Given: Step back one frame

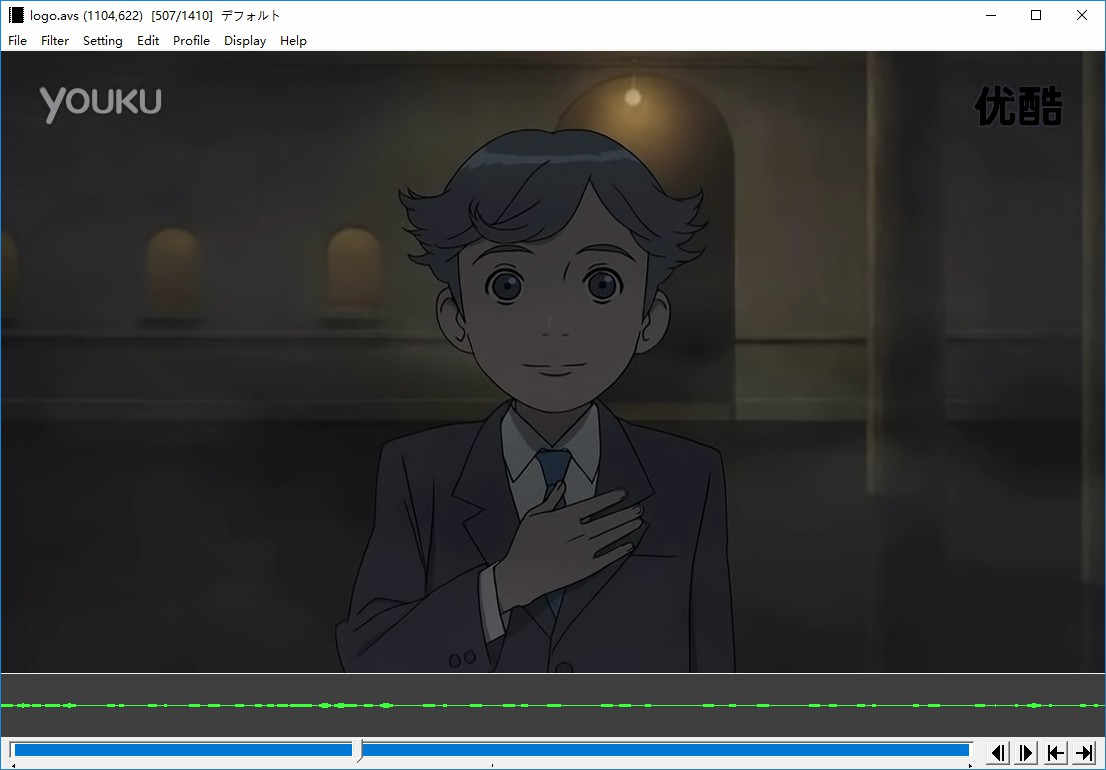Looking at the screenshot, I should tap(998, 753).
